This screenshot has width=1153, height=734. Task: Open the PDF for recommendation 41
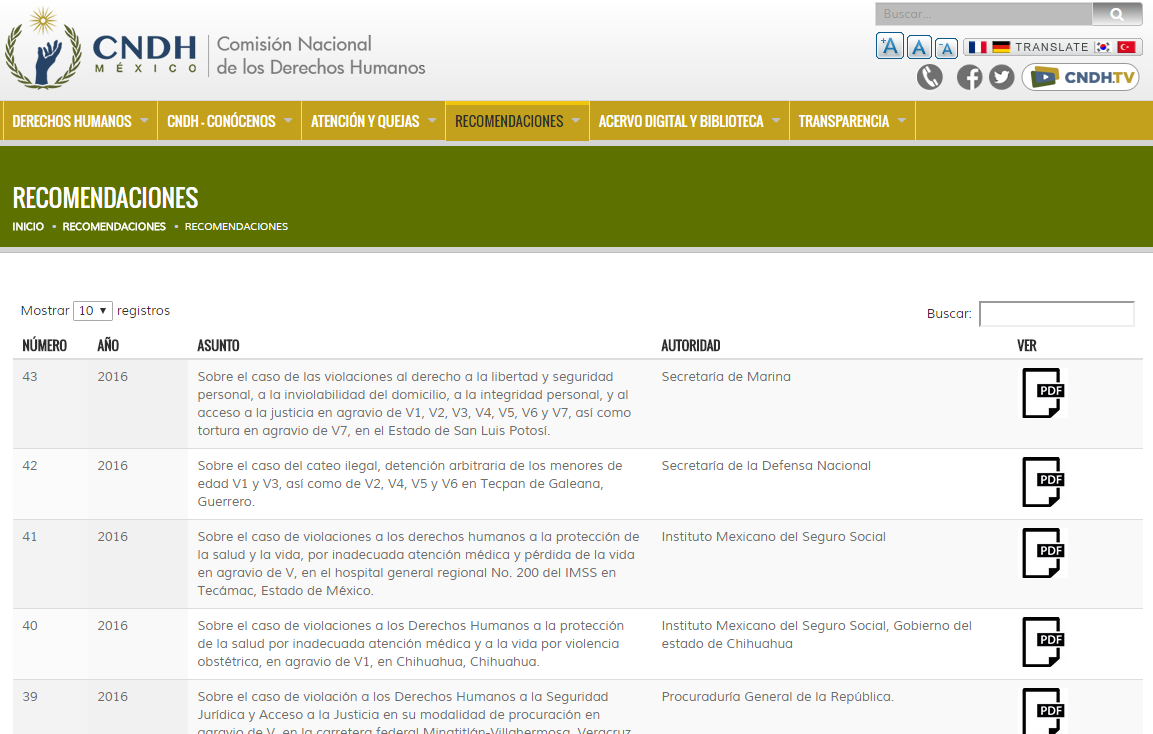[1042, 553]
